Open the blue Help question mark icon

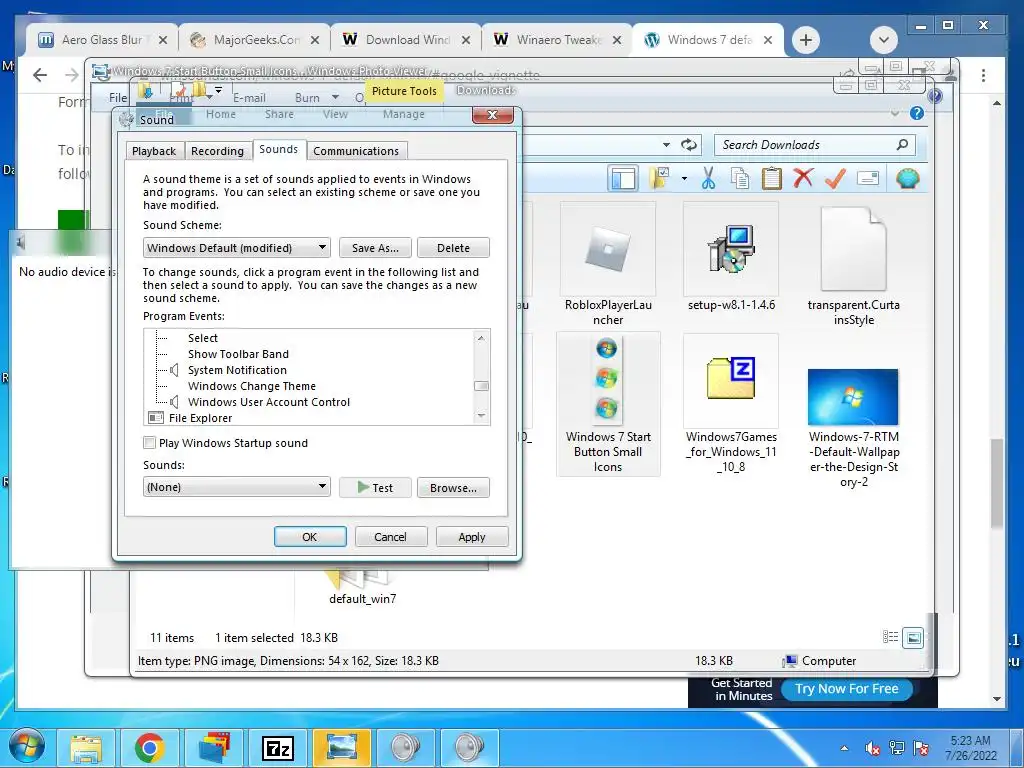tap(917, 114)
